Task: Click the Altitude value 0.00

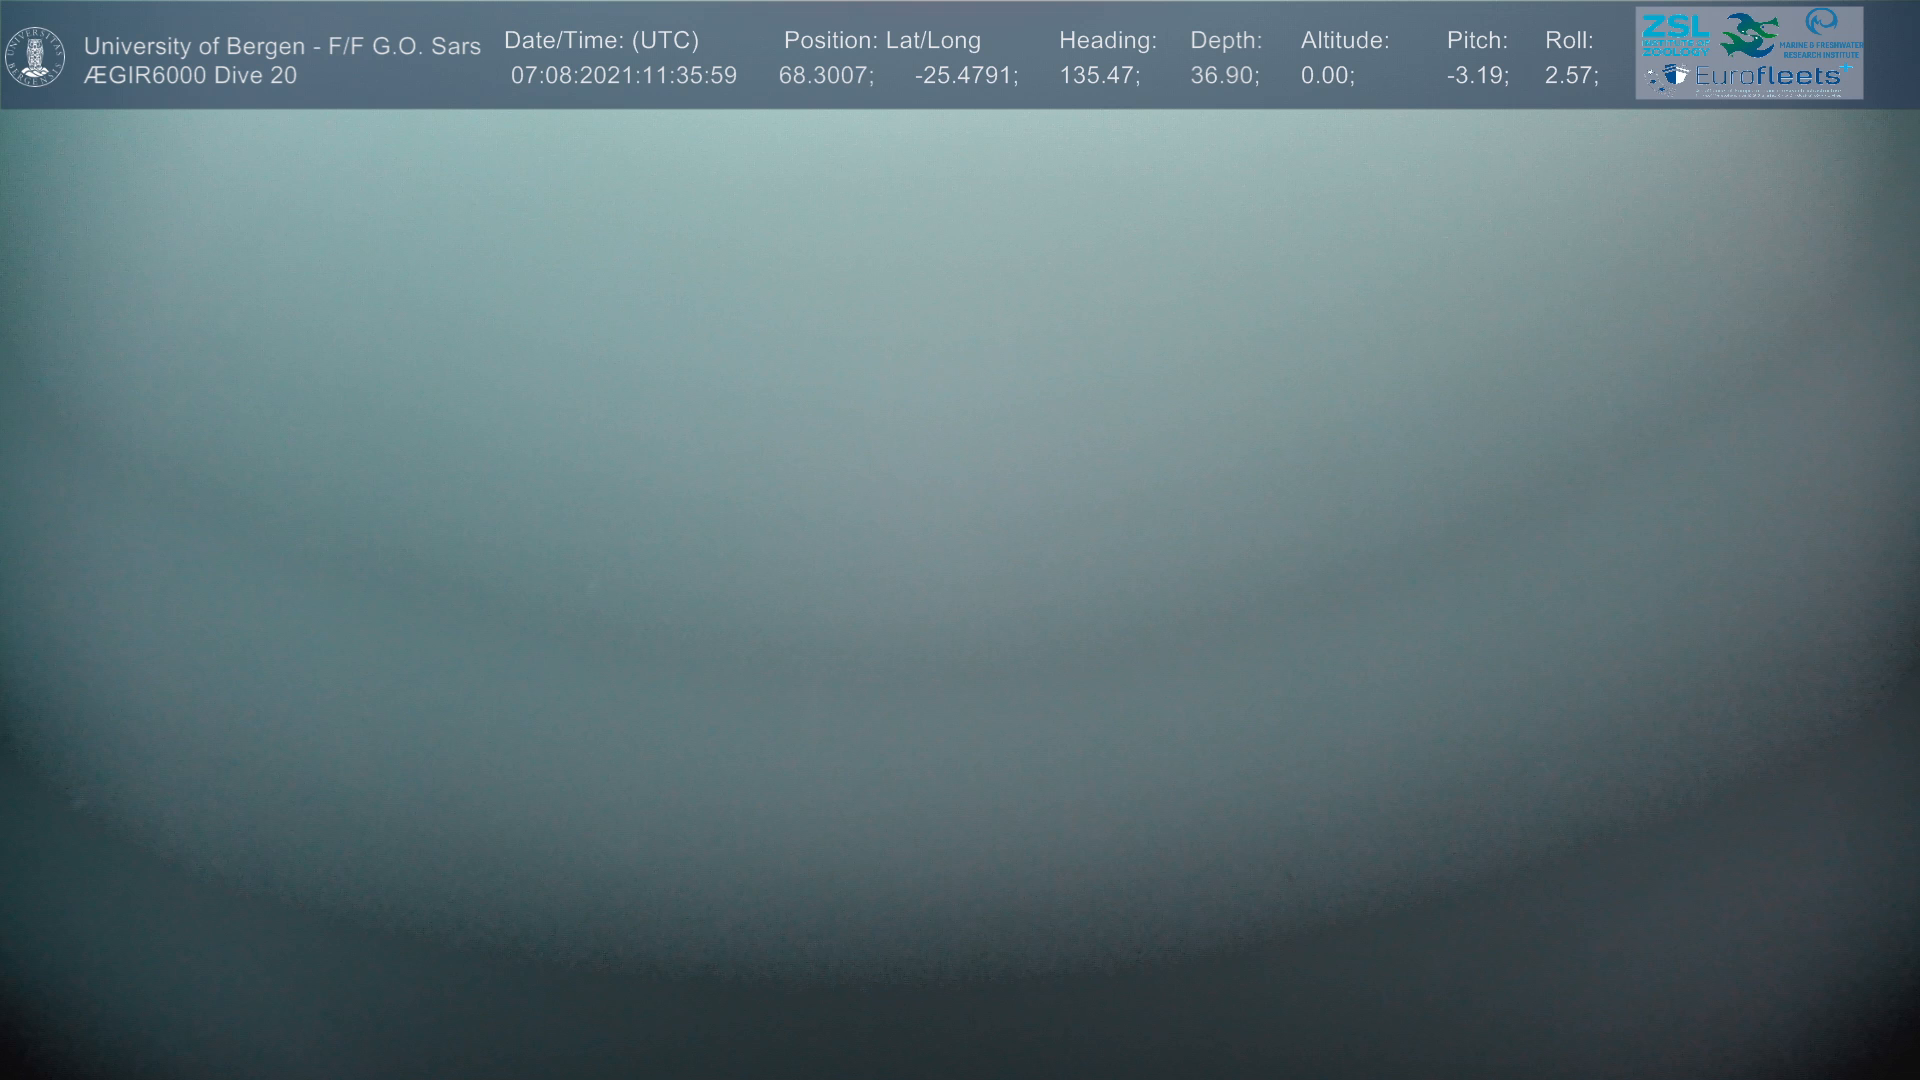Action: (x=1326, y=76)
